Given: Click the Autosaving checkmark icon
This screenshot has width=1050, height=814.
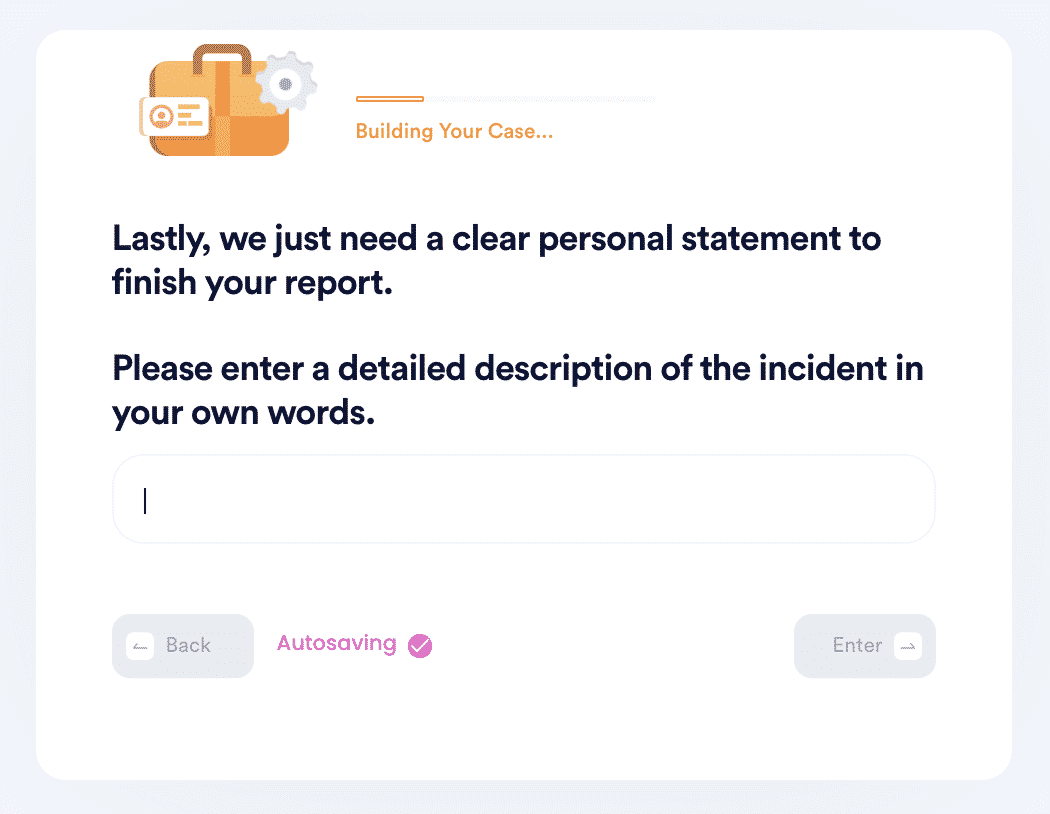Looking at the screenshot, I should pyautogui.click(x=420, y=645).
